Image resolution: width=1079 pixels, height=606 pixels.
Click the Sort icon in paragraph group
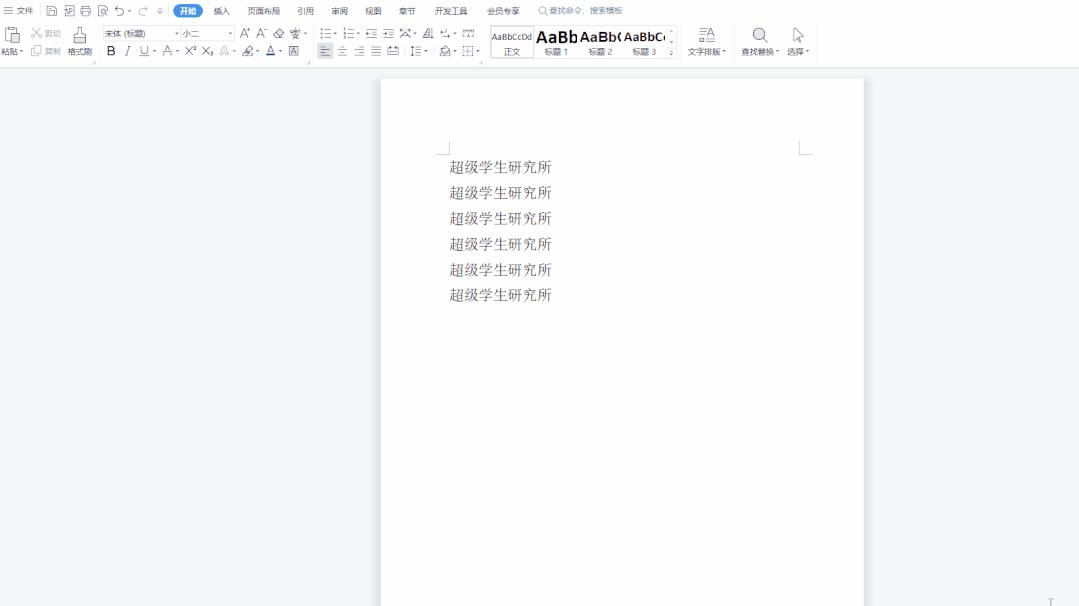point(428,33)
